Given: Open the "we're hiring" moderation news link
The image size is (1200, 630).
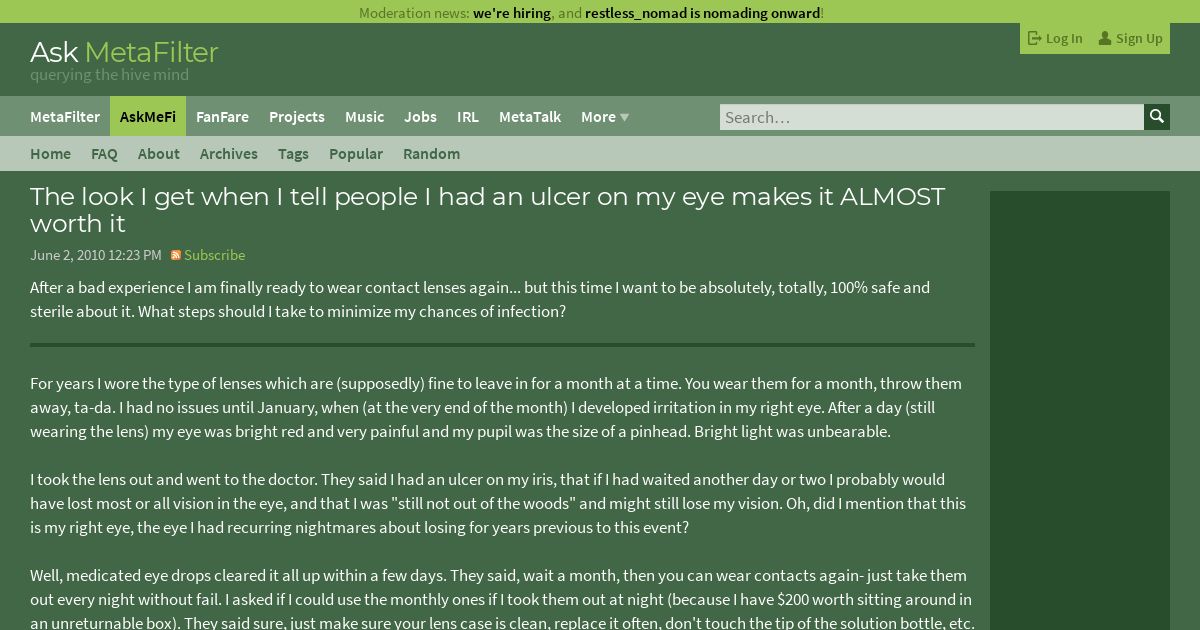Looking at the screenshot, I should point(512,13).
